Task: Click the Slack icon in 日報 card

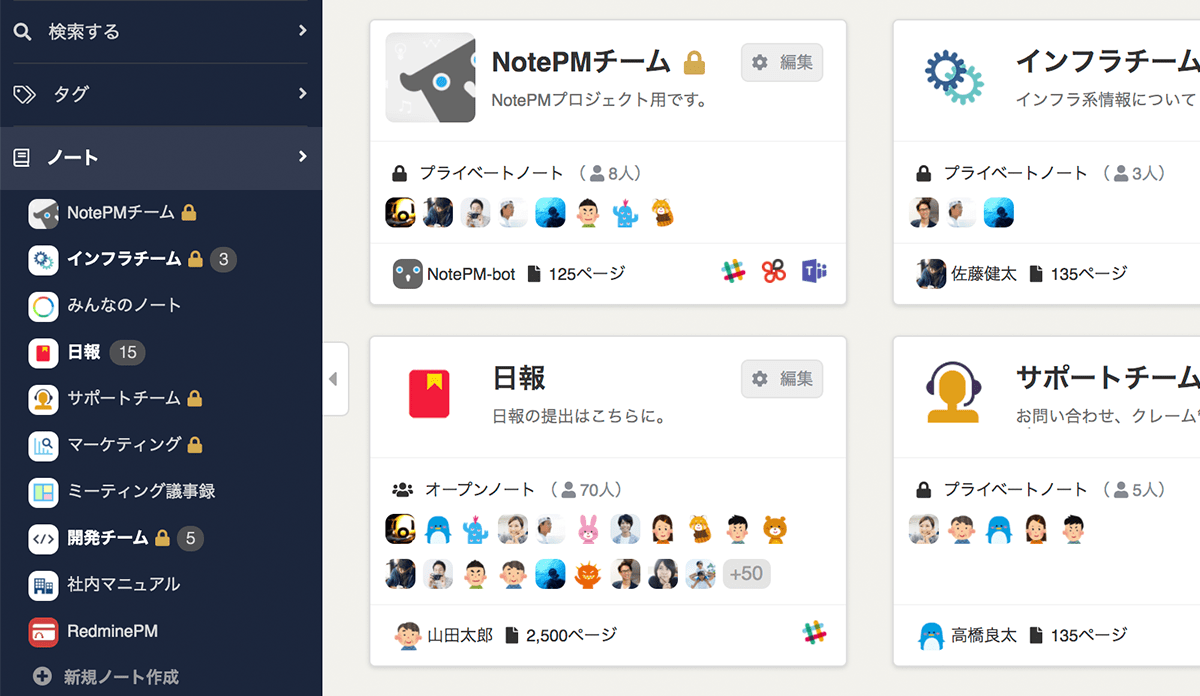Action: pos(814,633)
